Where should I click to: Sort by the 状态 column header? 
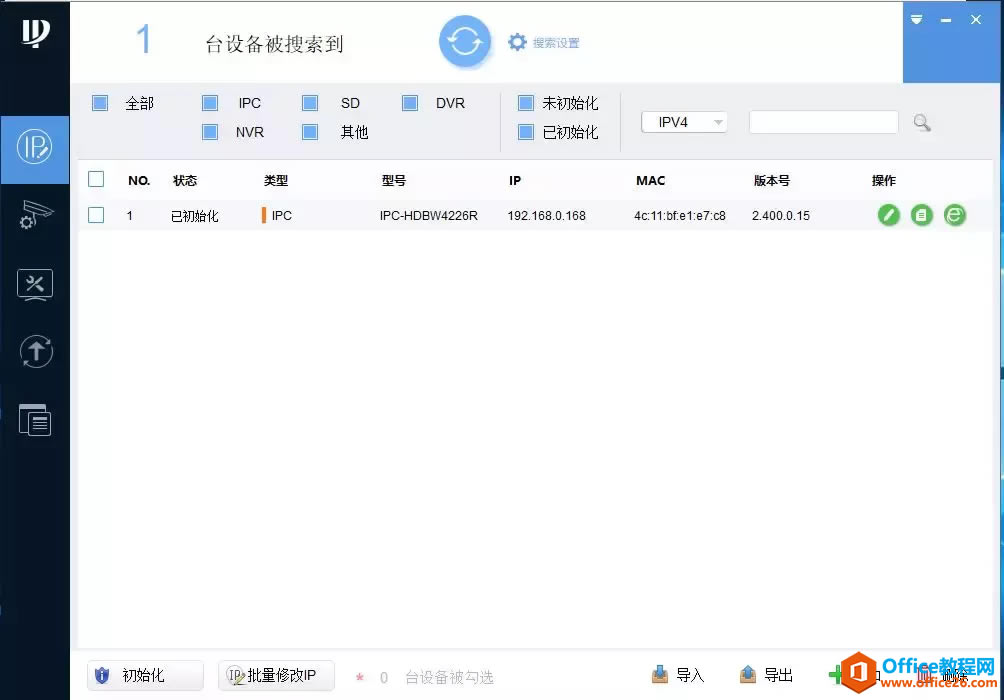pyautogui.click(x=185, y=181)
